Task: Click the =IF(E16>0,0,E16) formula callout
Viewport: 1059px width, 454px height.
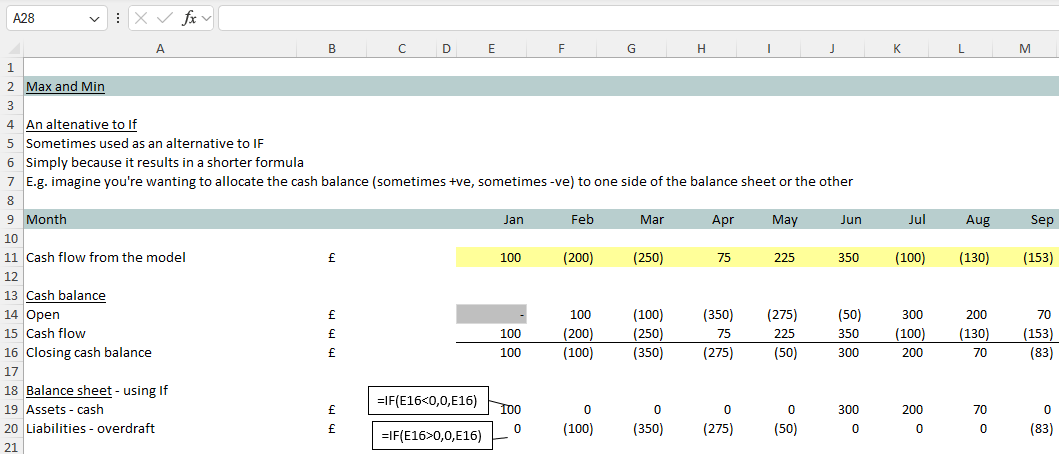Action: click(432, 435)
